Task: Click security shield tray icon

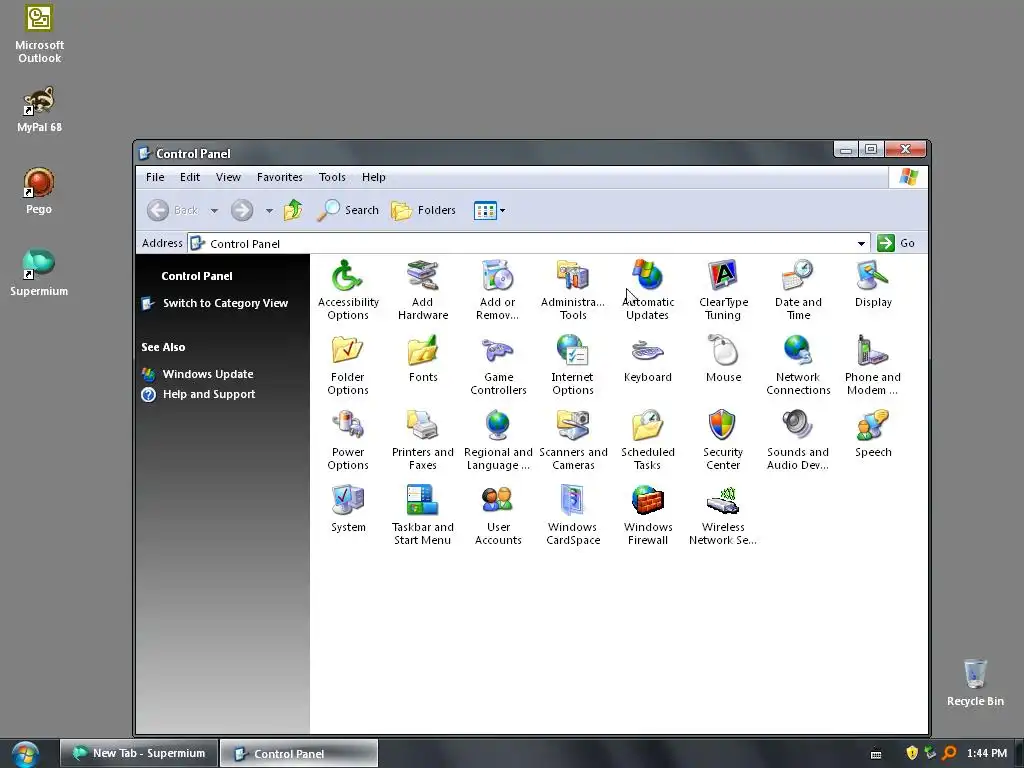Action: tap(912, 753)
